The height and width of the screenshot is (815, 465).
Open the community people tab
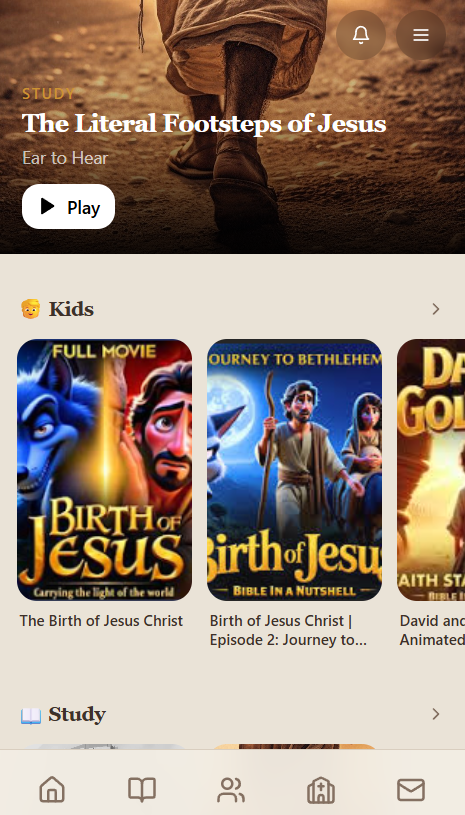click(231, 789)
